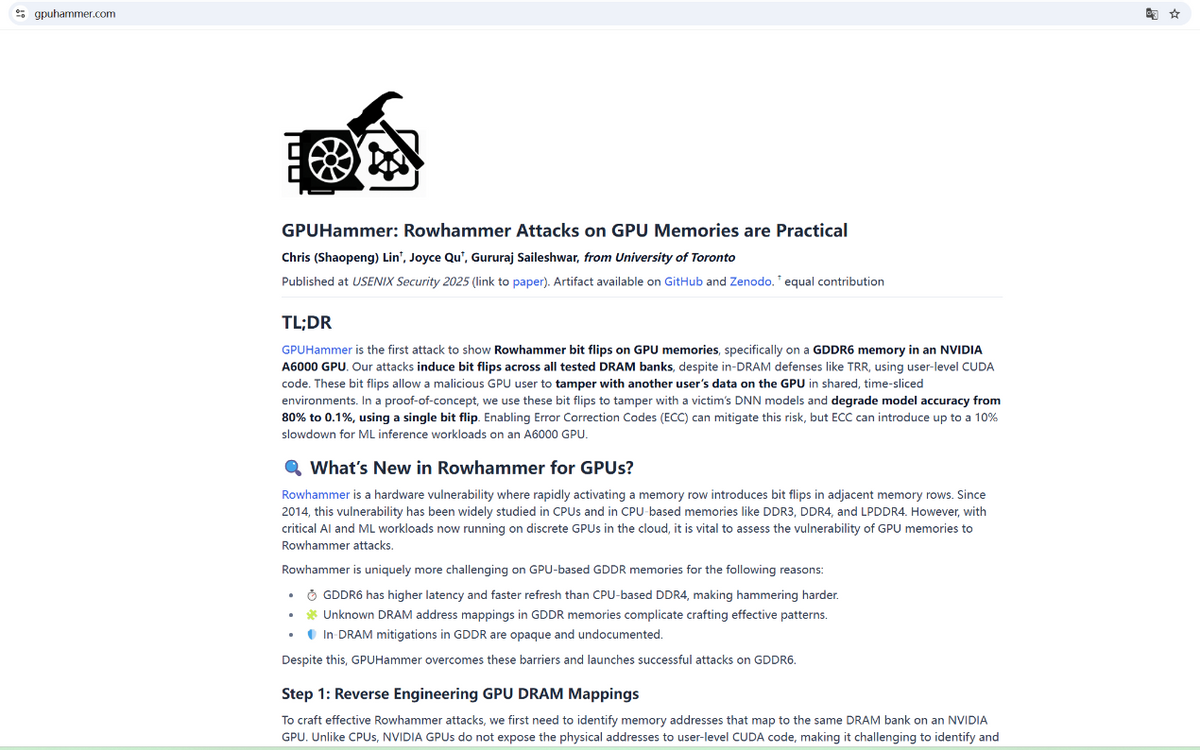Follow the Rowhammer link starting the hardware vulnerability paragraph
The image size is (1200, 750).
[x=316, y=495]
